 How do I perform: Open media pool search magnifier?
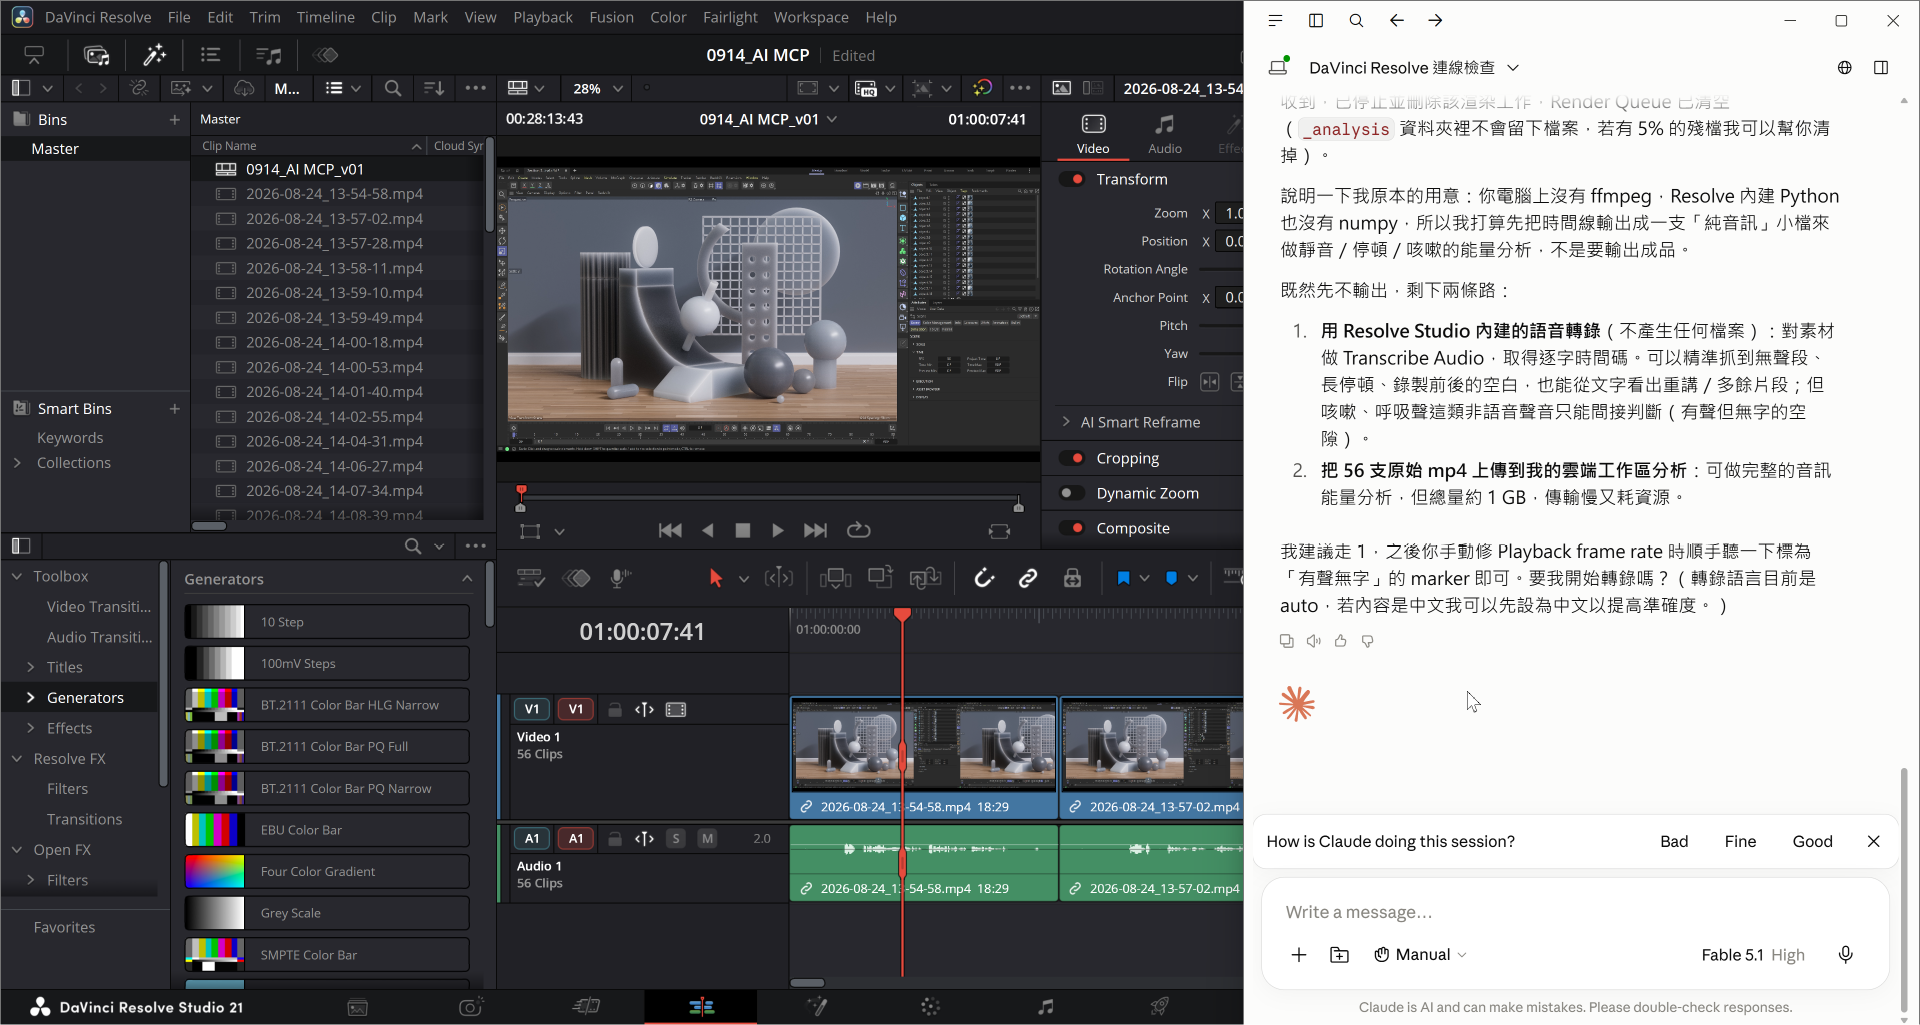pyautogui.click(x=393, y=88)
